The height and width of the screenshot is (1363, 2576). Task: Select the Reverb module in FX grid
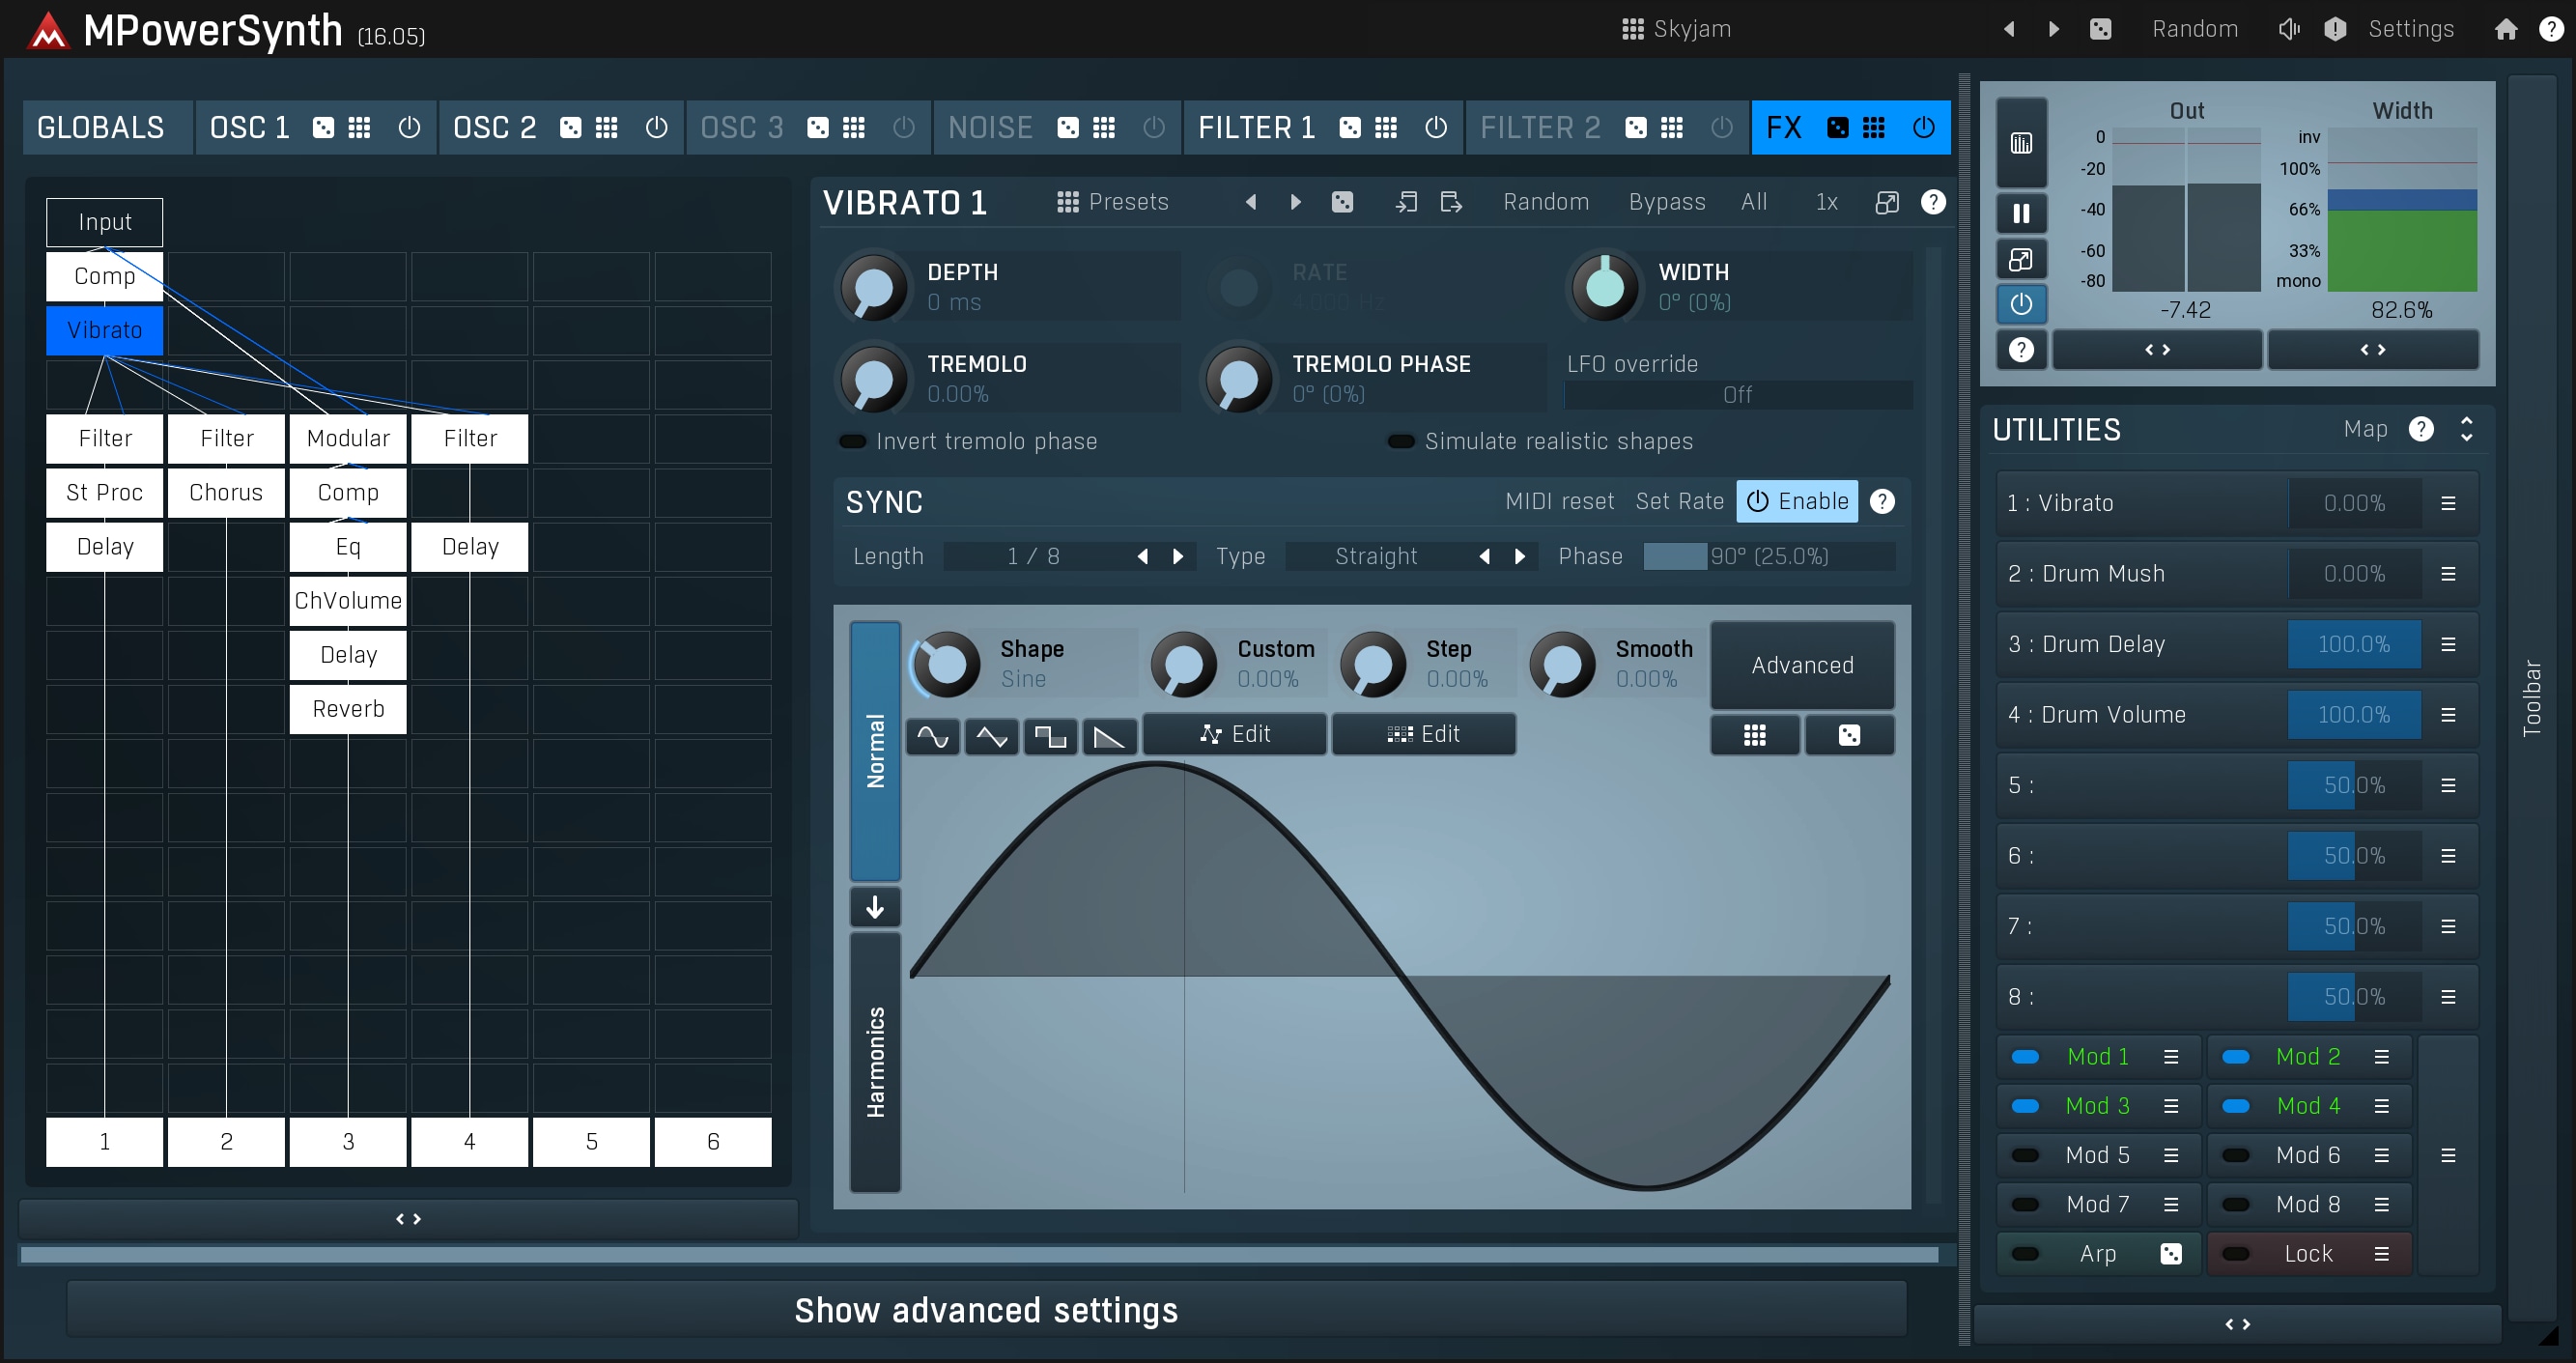pyautogui.click(x=348, y=709)
